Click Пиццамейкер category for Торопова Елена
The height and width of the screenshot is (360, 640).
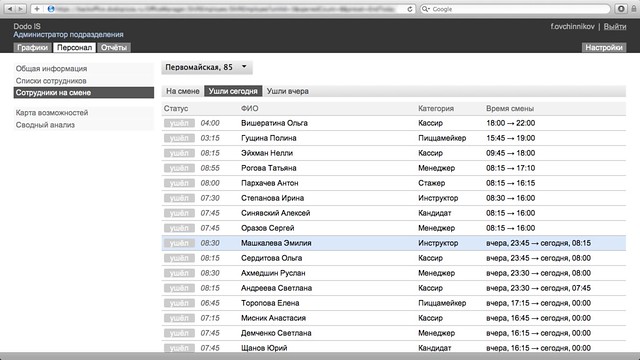tap(442, 303)
